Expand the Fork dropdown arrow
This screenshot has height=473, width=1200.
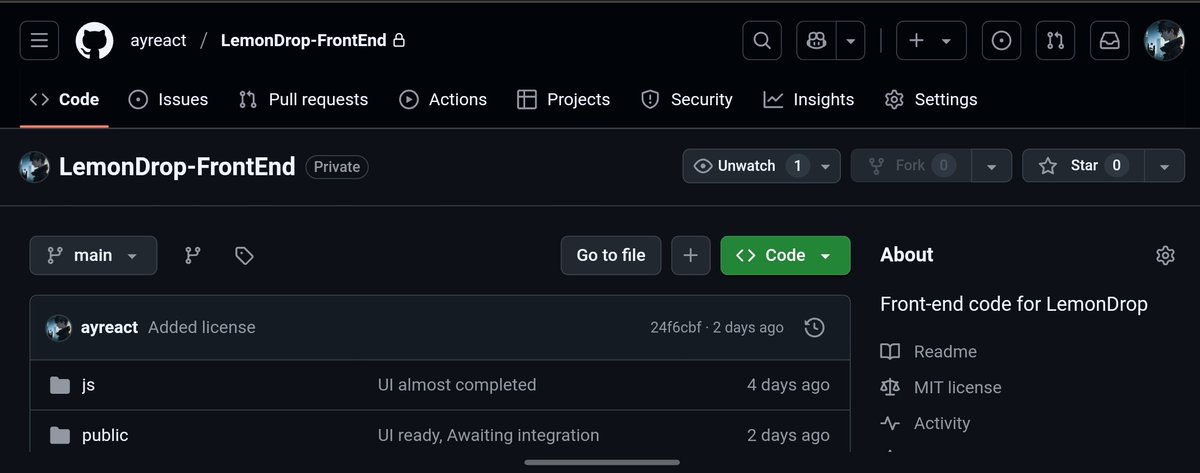[991, 166]
